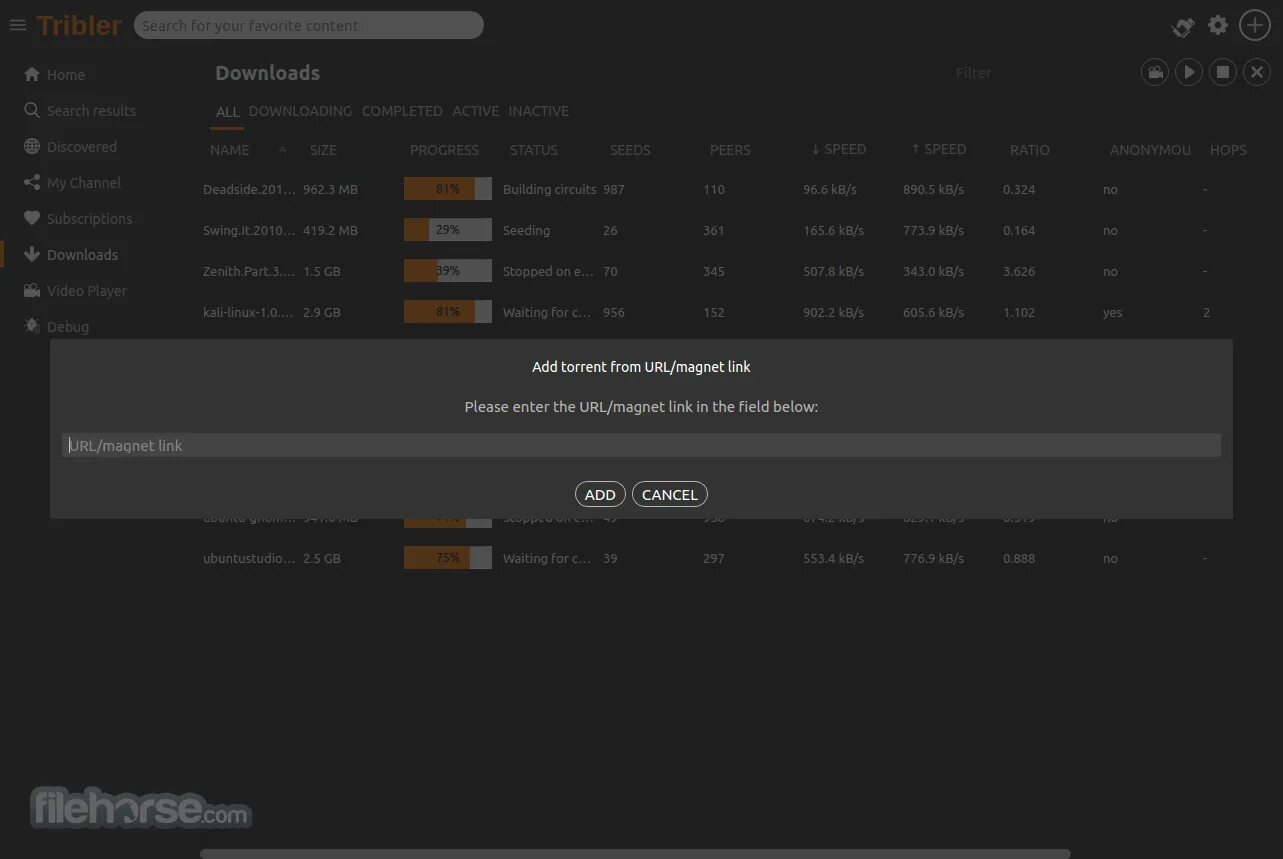Viewport: 1283px width, 859px height.
Task: Select the Deadside.201... download row name
Action: tap(249, 189)
